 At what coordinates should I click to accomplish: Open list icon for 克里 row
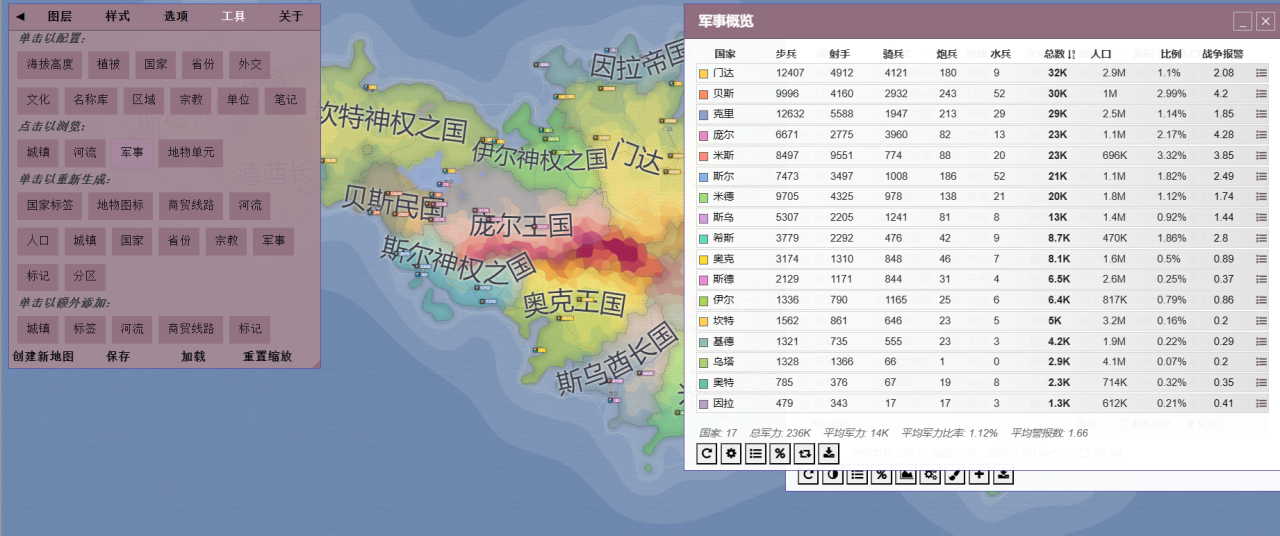pyautogui.click(x=1261, y=114)
